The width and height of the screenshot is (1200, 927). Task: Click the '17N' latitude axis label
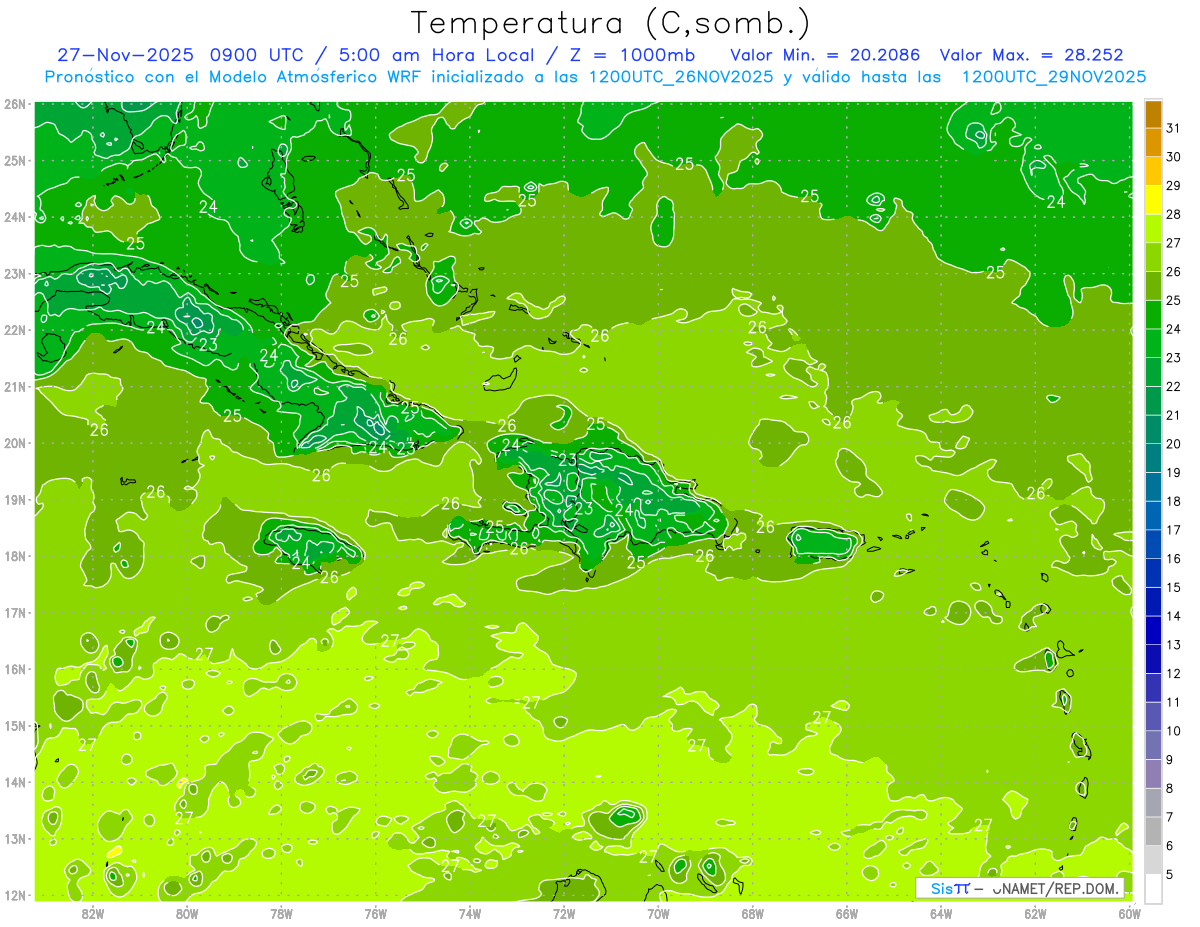(x=14, y=612)
